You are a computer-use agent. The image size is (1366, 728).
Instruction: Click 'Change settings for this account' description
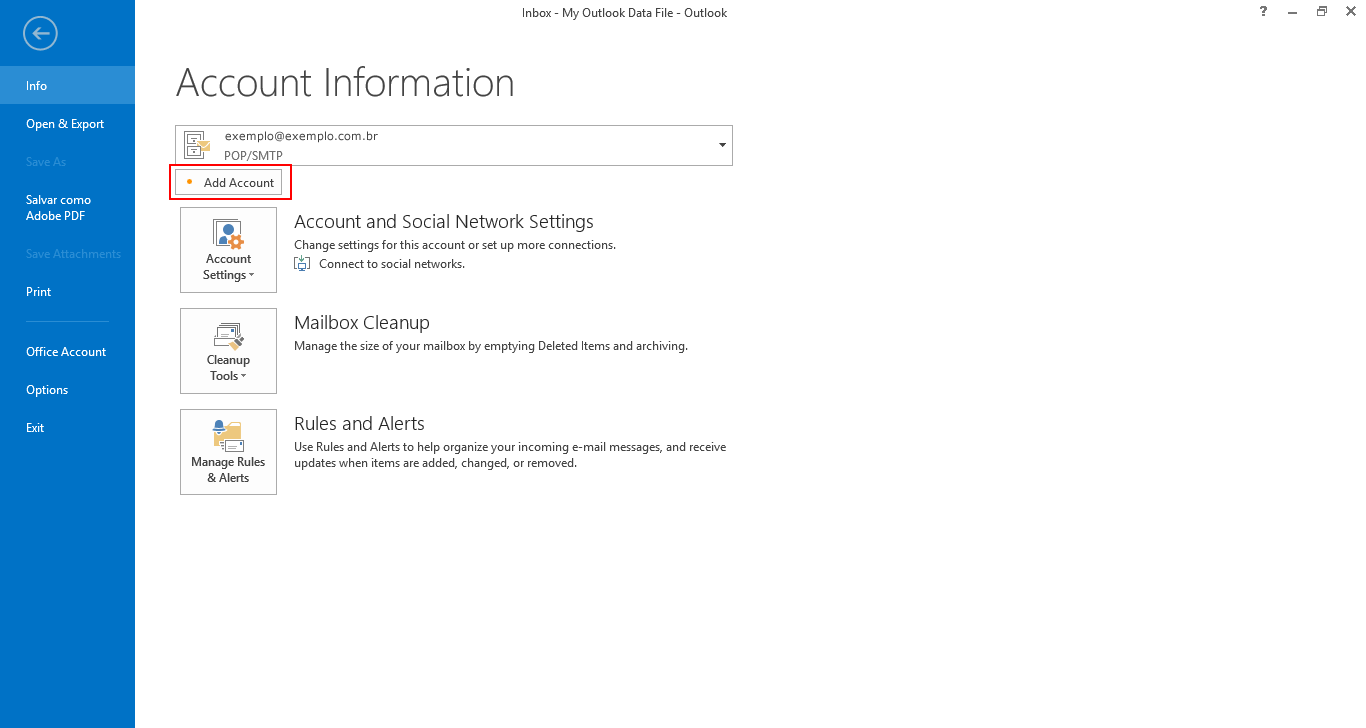pyautogui.click(x=455, y=245)
